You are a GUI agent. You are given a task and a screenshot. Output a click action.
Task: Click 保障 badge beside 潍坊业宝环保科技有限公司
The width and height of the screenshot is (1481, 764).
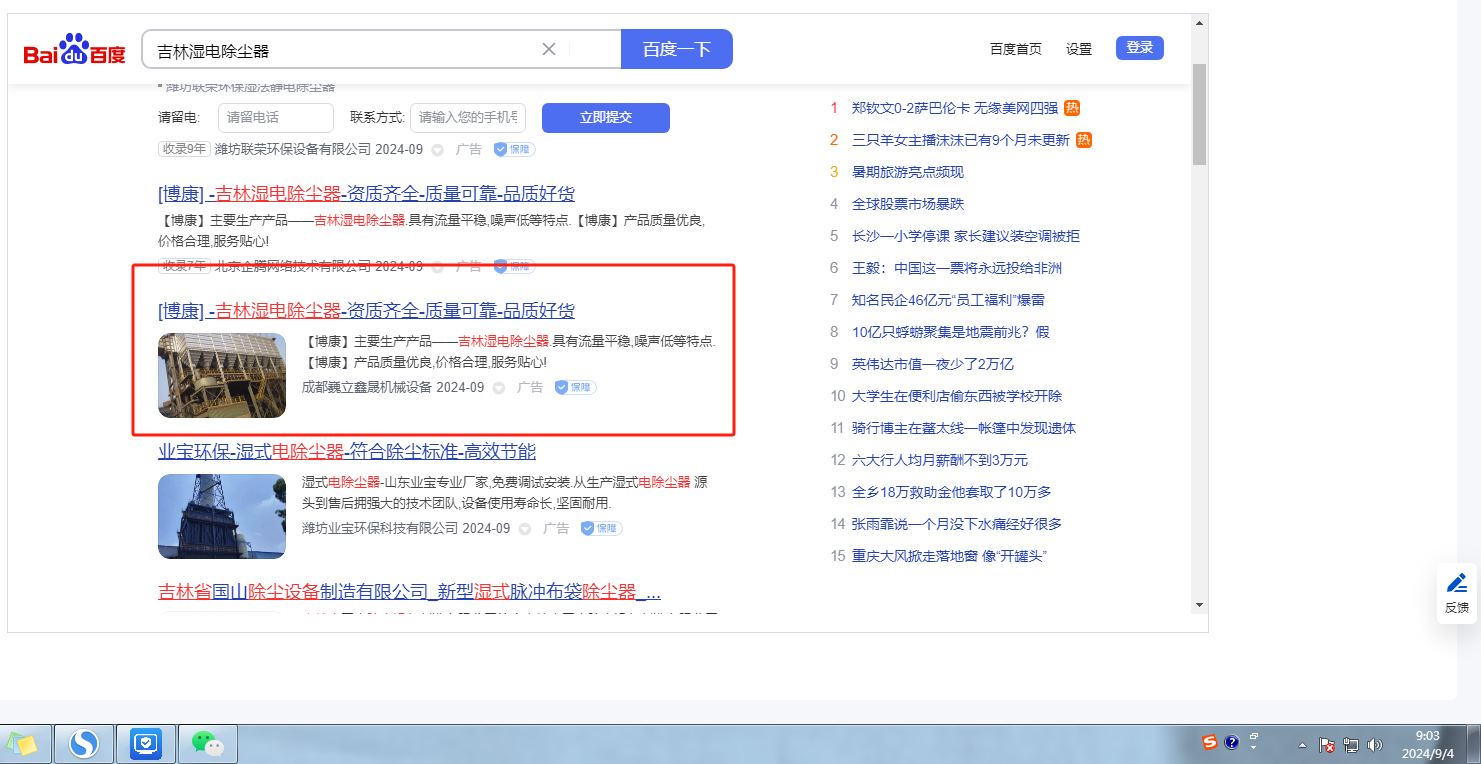pos(601,528)
